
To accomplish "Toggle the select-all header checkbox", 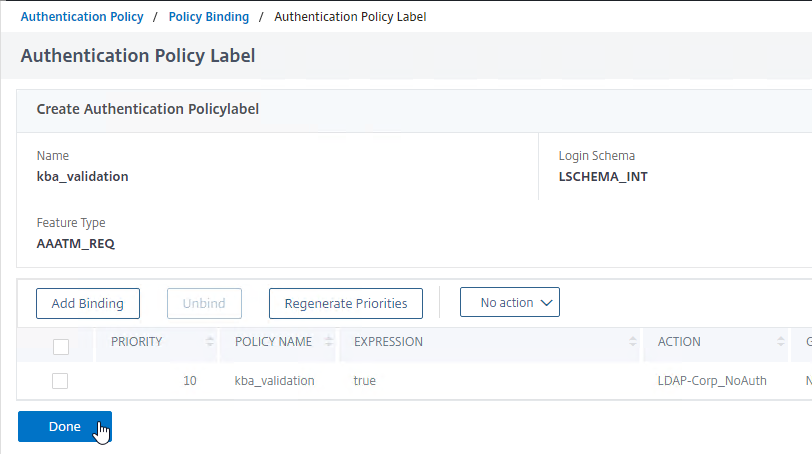I will 61,347.
